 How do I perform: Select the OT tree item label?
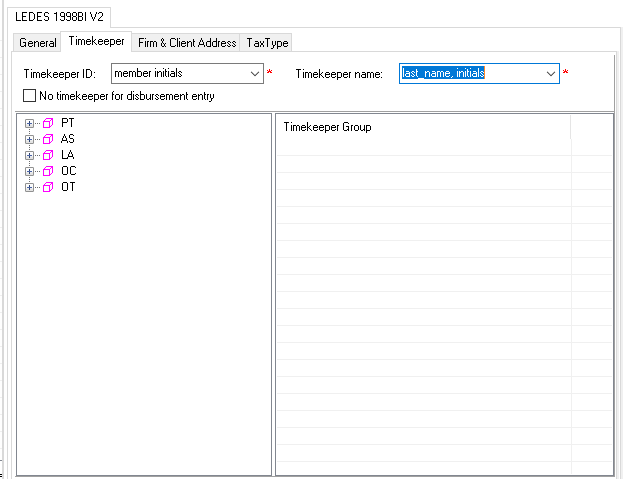(68, 187)
